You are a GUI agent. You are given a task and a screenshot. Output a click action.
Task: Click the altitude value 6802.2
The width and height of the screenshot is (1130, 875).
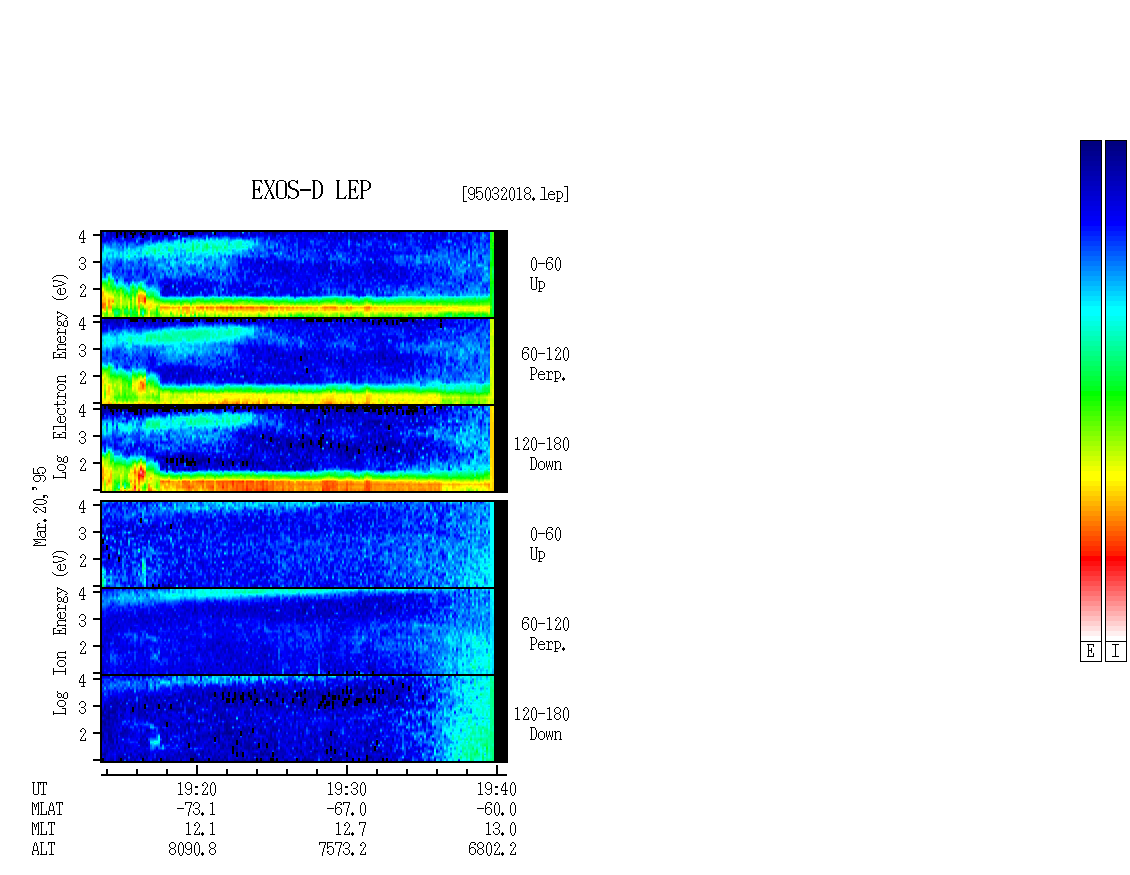pyautogui.click(x=492, y=849)
